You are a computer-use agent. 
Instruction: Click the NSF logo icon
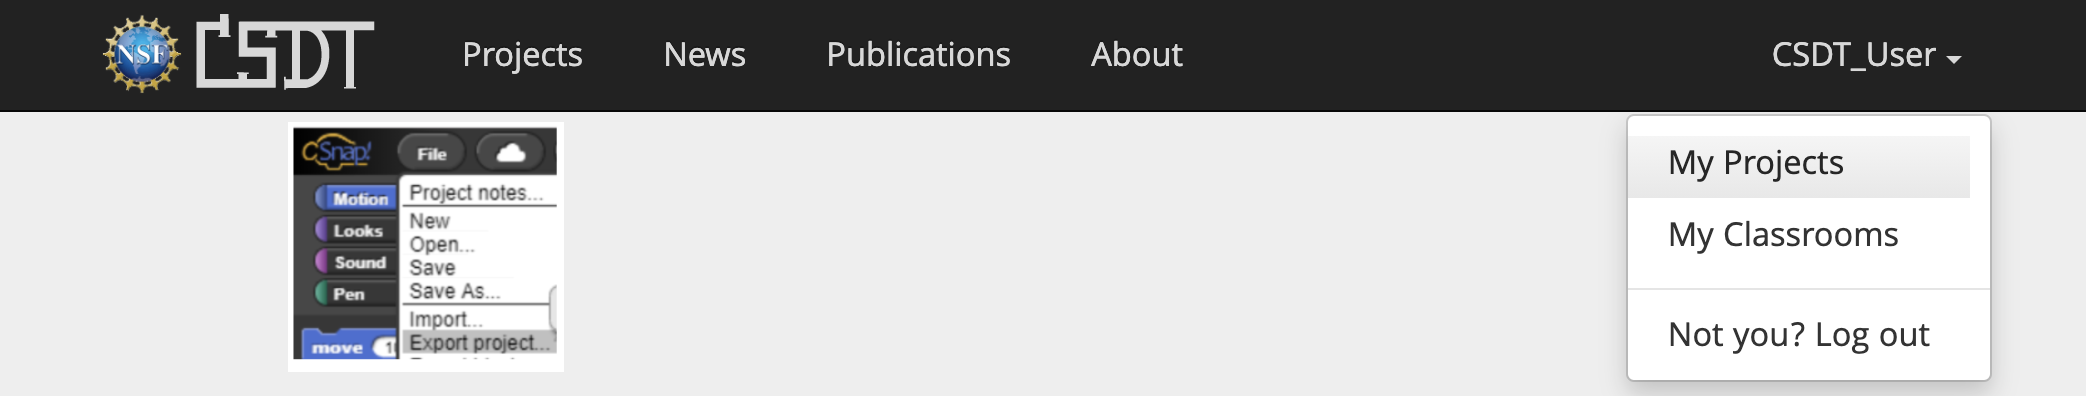[142, 54]
